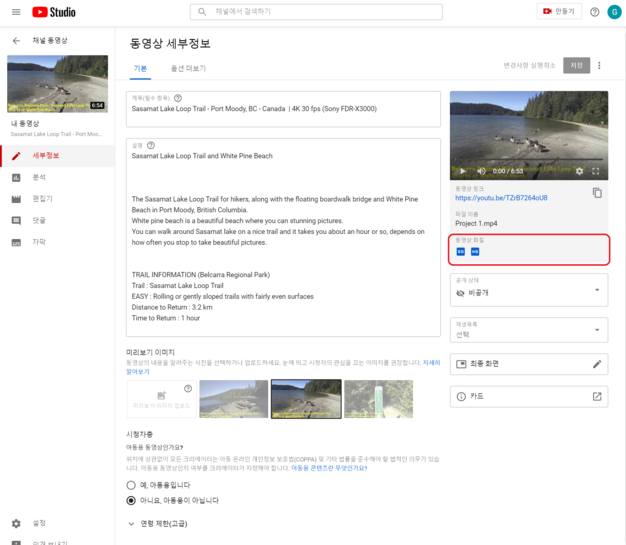This screenshot has width=626, height=545.
Task: Click the three-dot more options menu
Action: (x=600, y=66)
